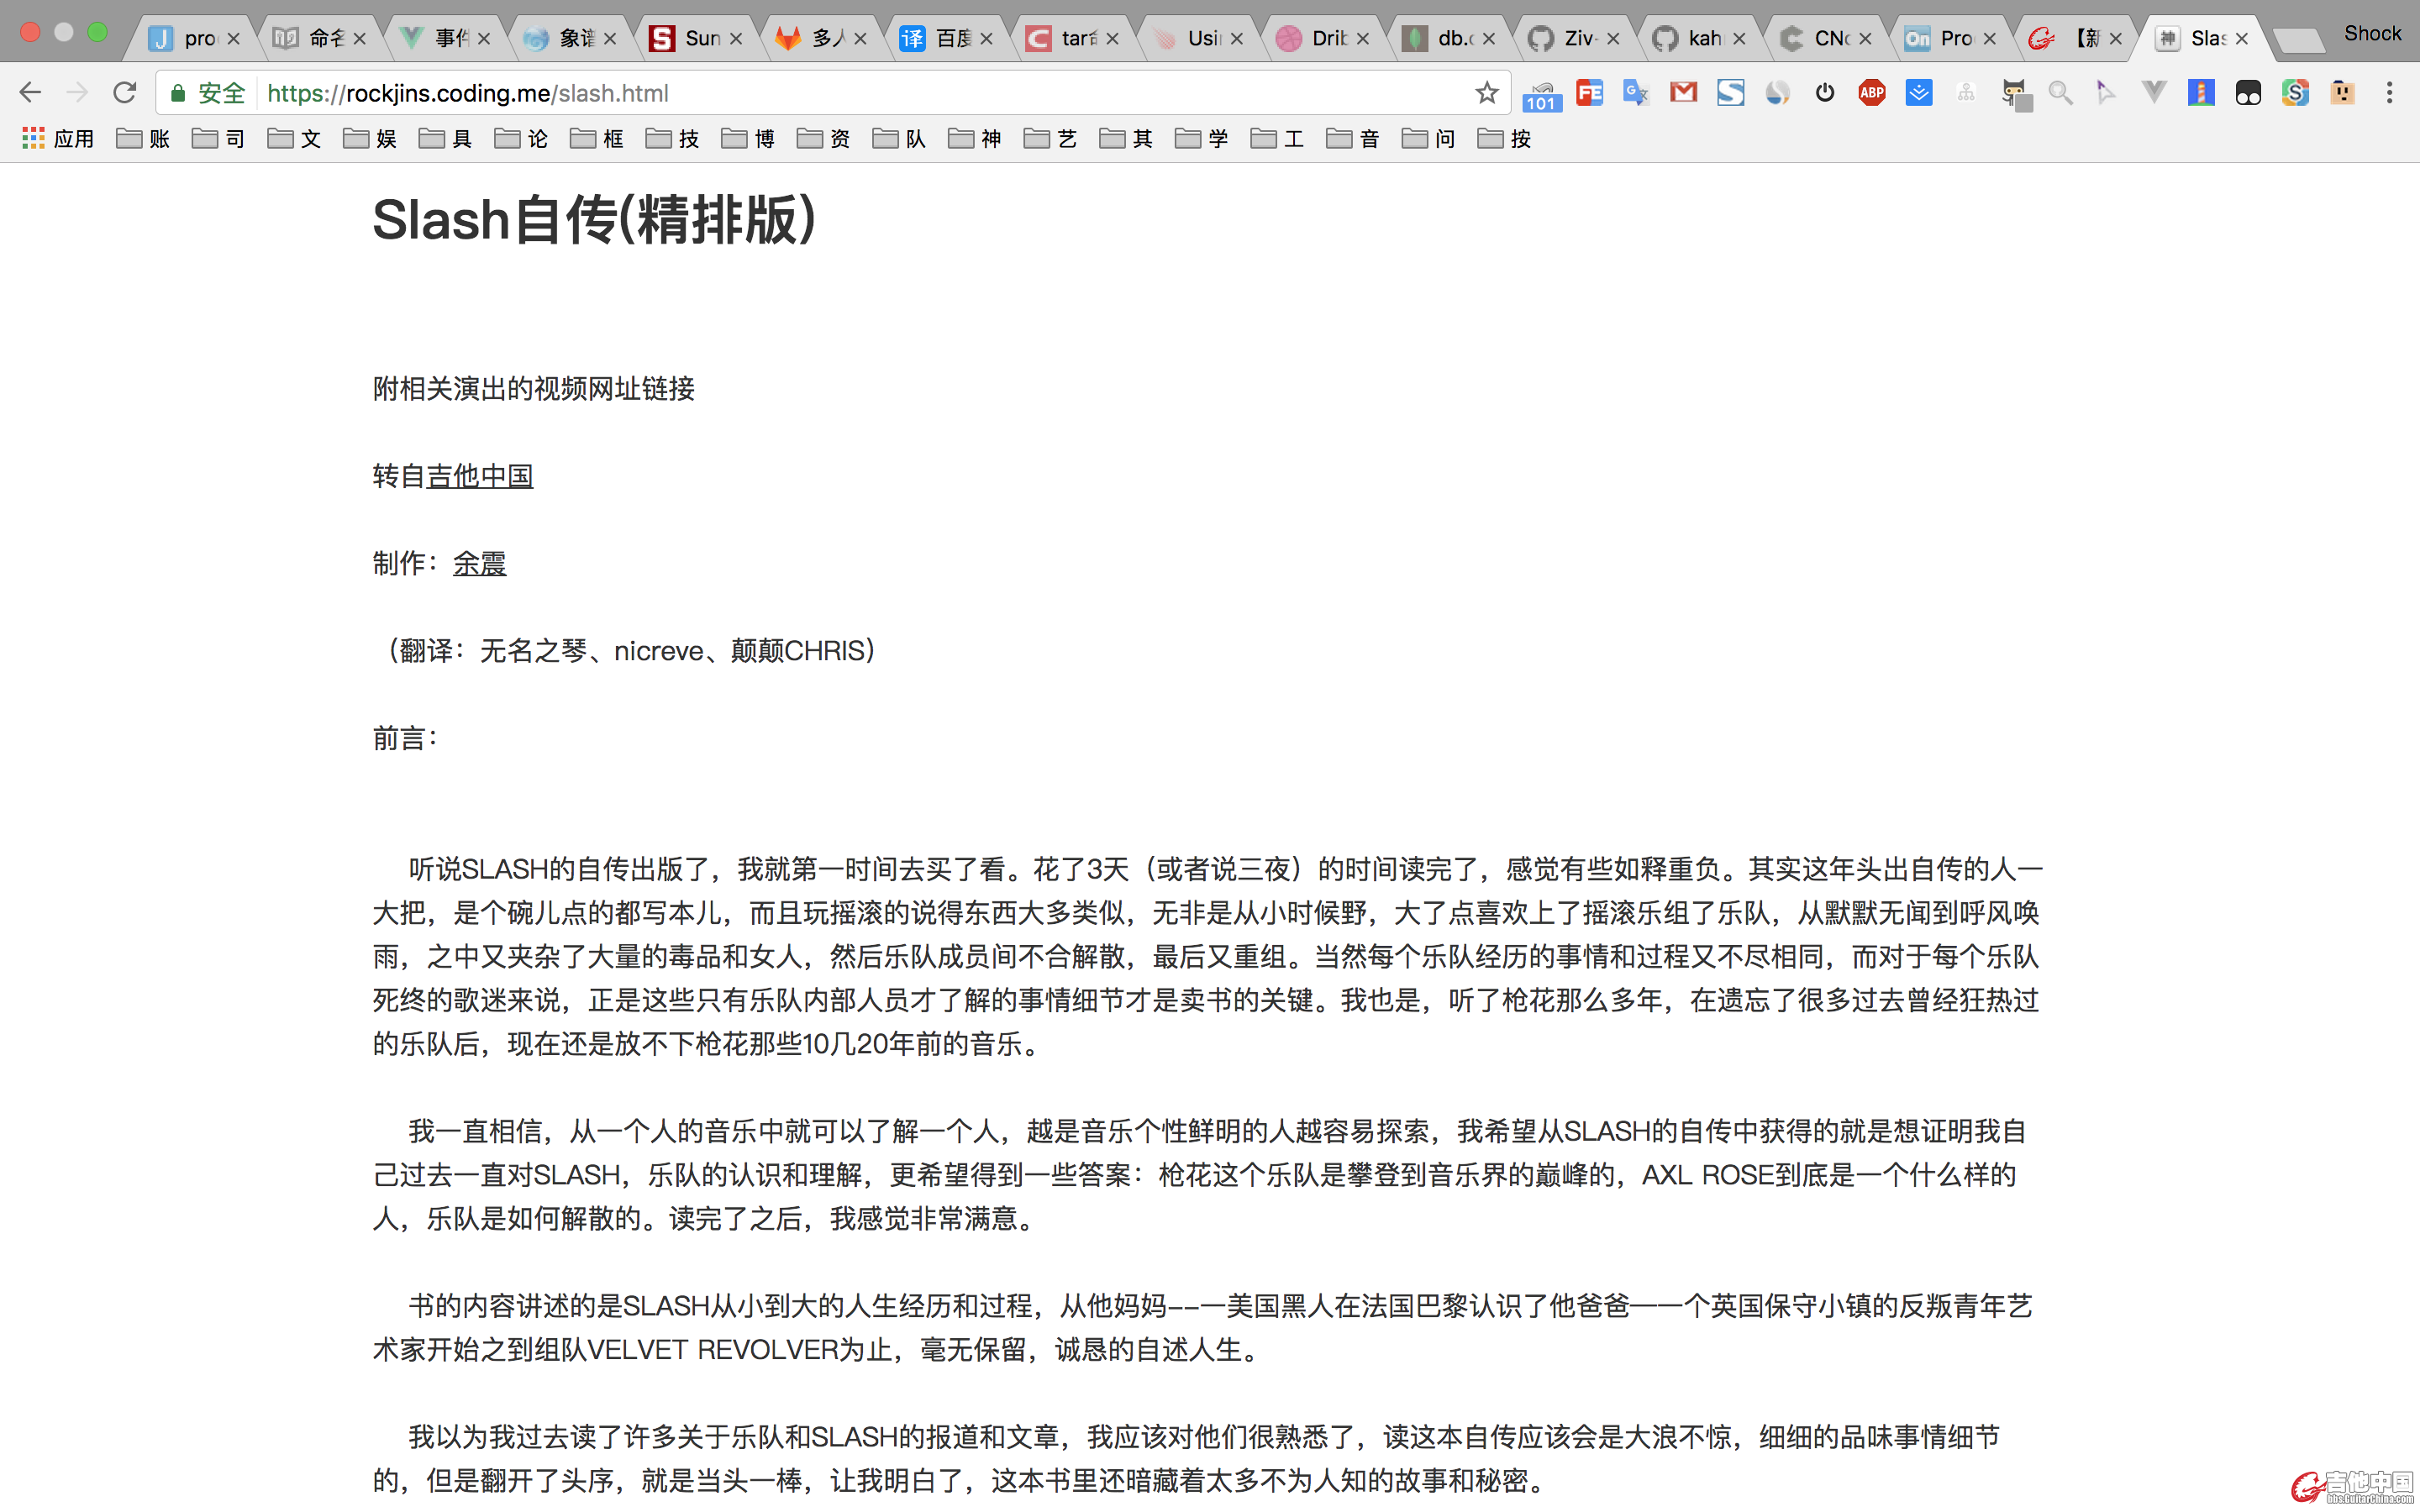This screenshot has height=1512, width=2420.
Task: Open the Chrome three-dot menu
Action: 2389,93
